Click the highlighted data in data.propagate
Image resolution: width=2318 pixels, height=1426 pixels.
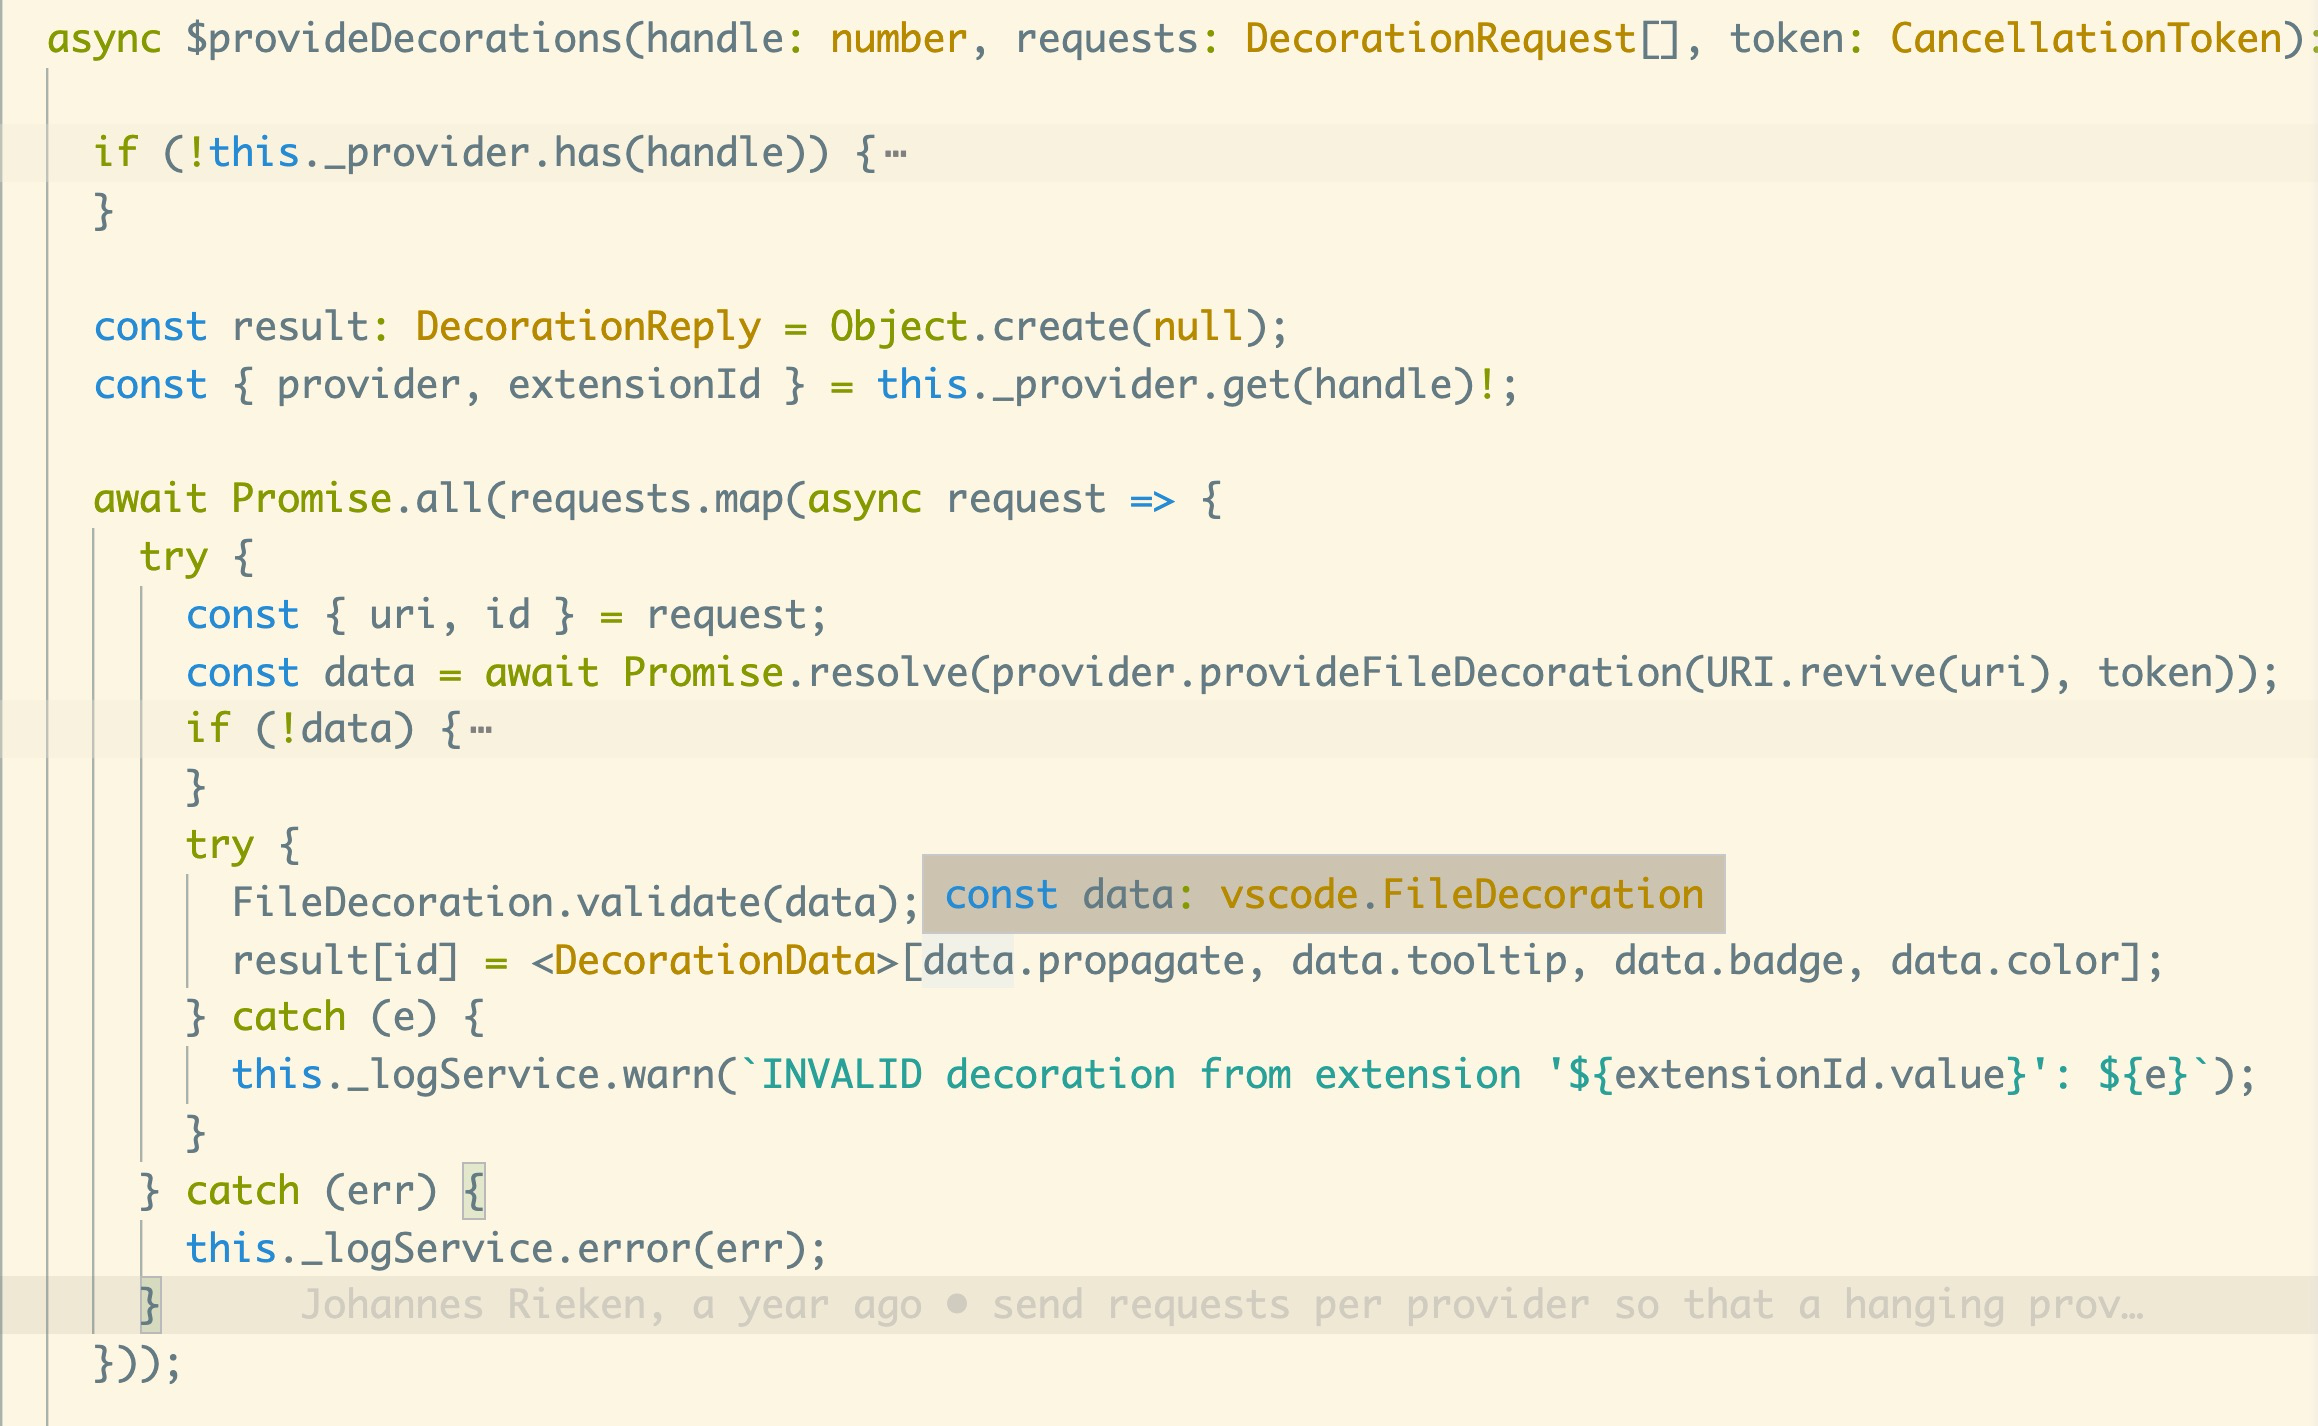[968, 961]
